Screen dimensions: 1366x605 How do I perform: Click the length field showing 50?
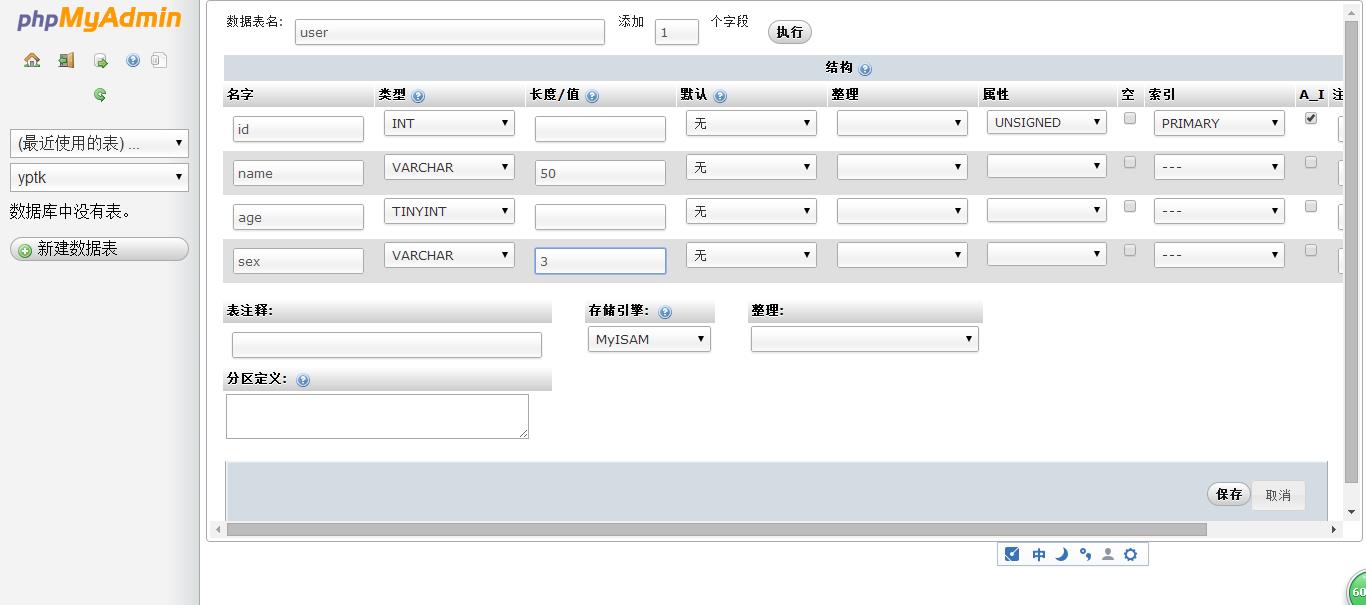600,173
